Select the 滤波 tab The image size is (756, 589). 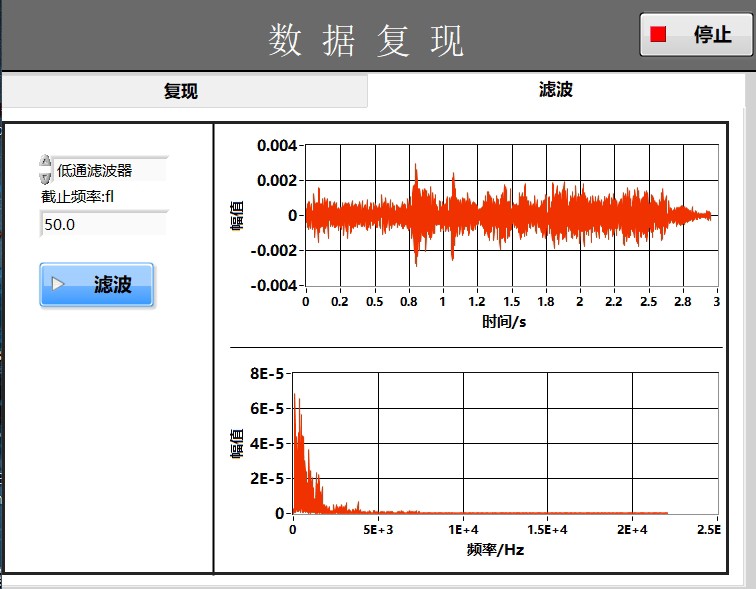(x=555, y=90)
